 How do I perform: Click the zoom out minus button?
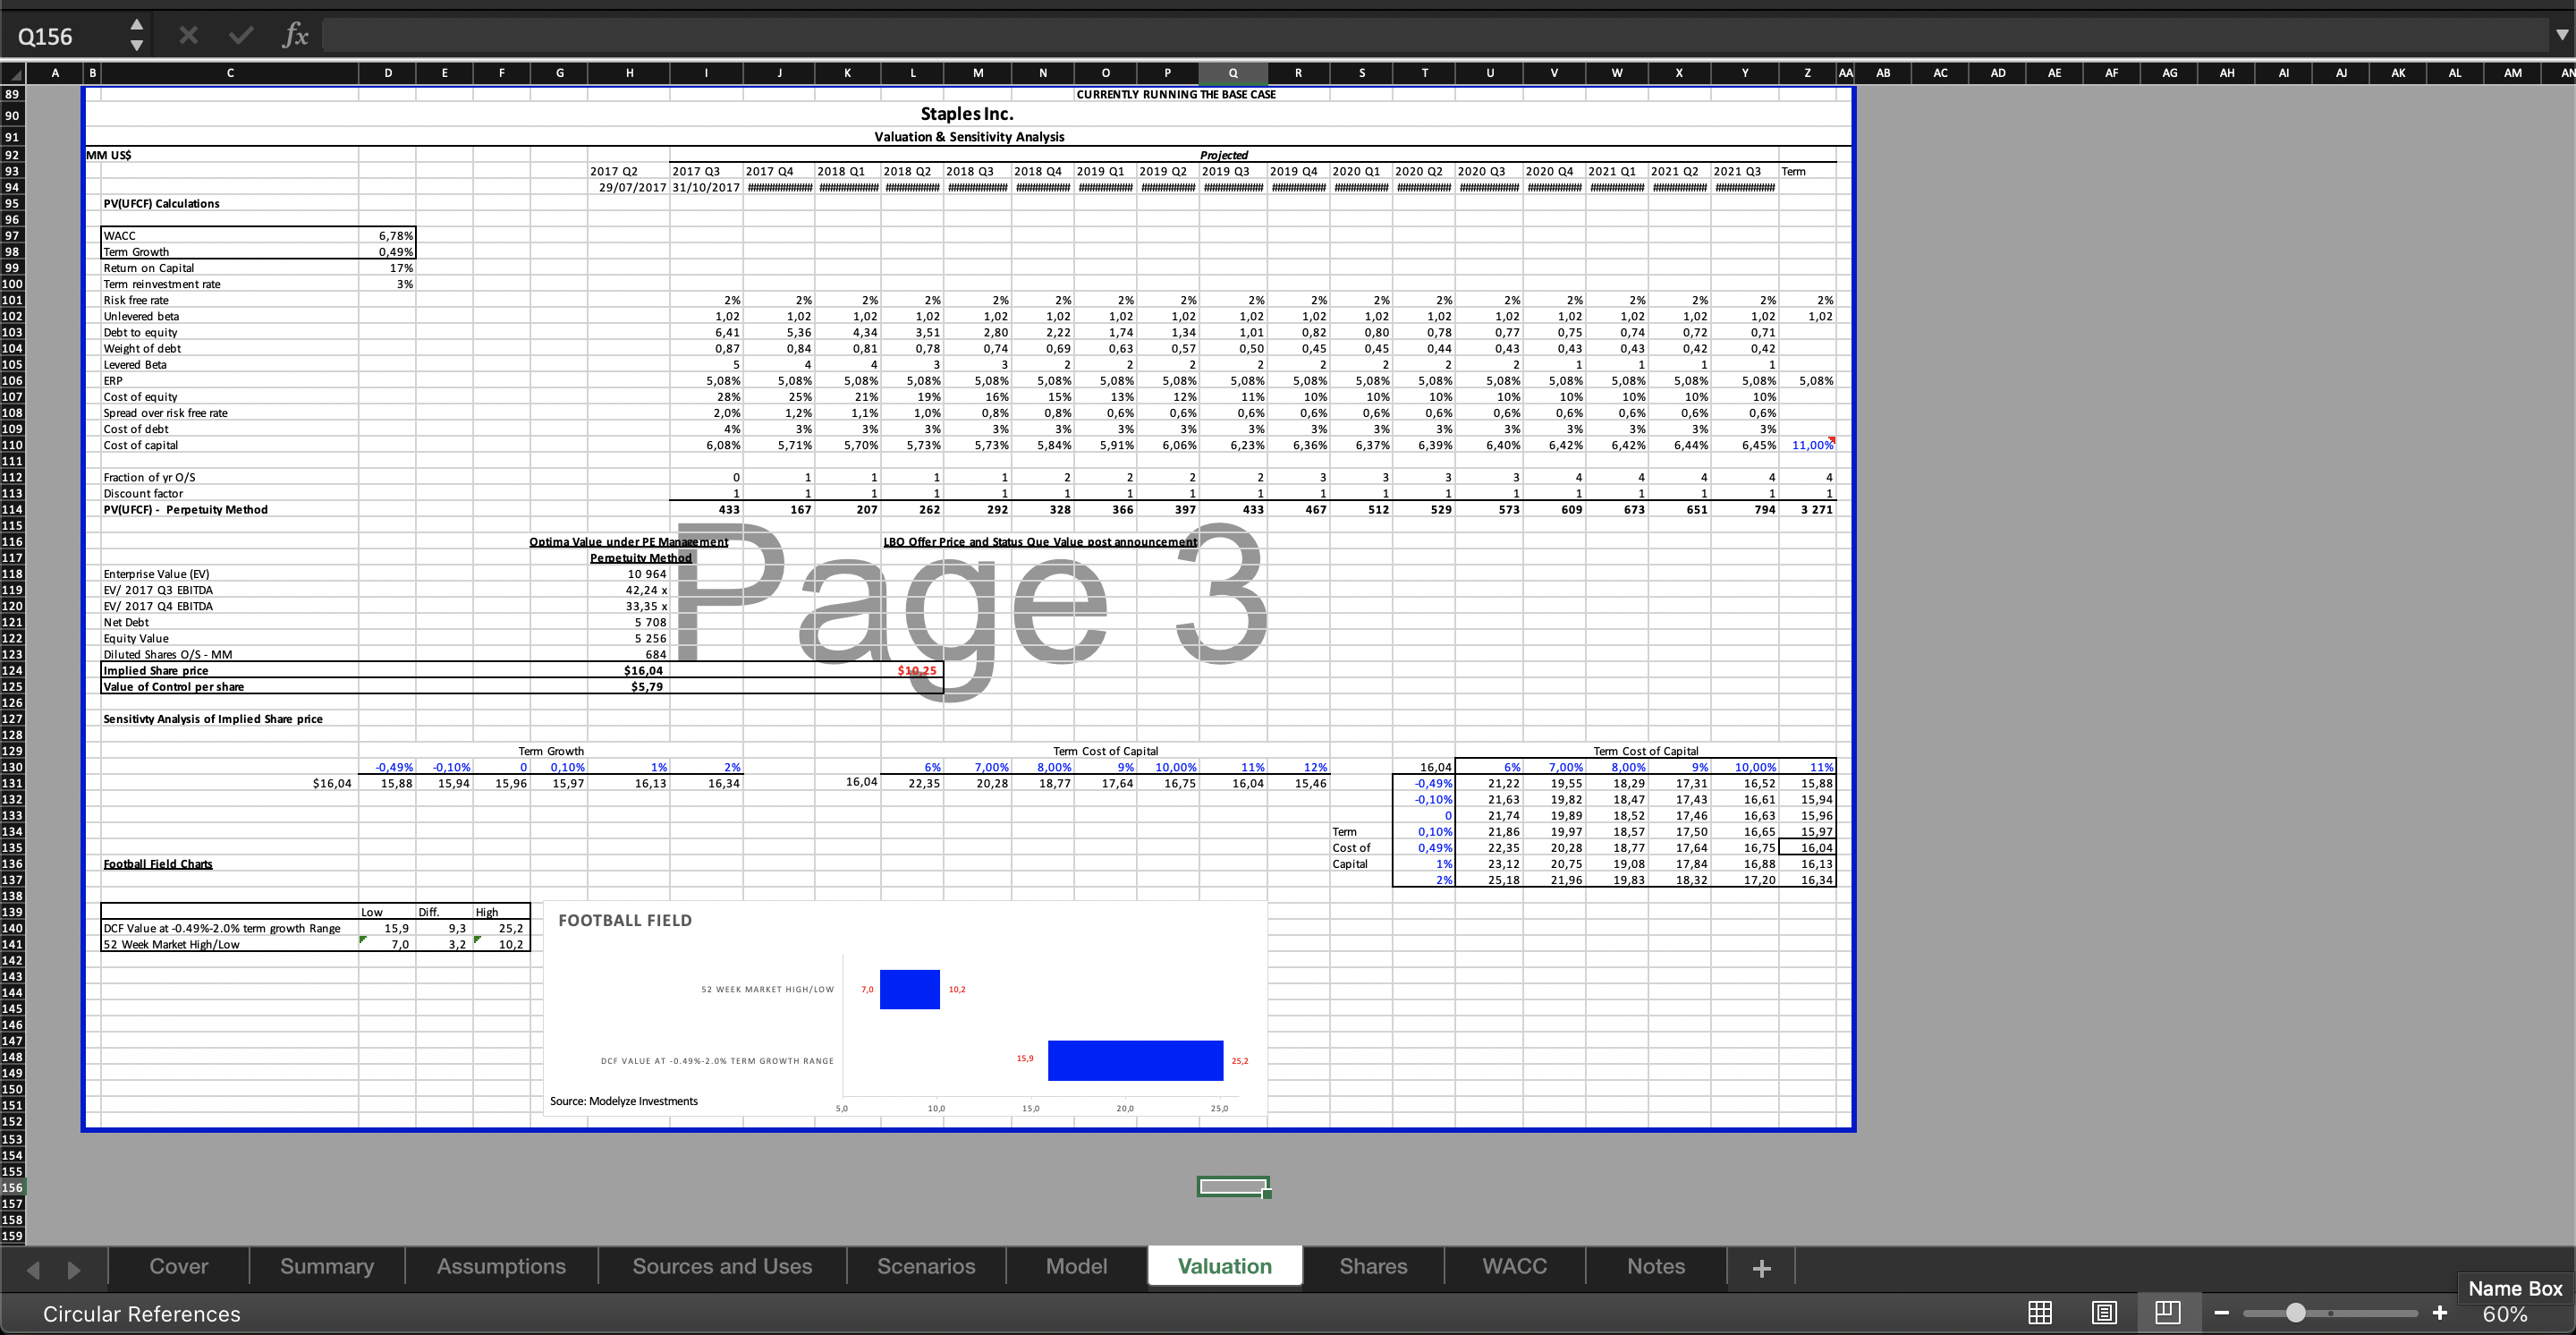click(x=2222, y=1313)
